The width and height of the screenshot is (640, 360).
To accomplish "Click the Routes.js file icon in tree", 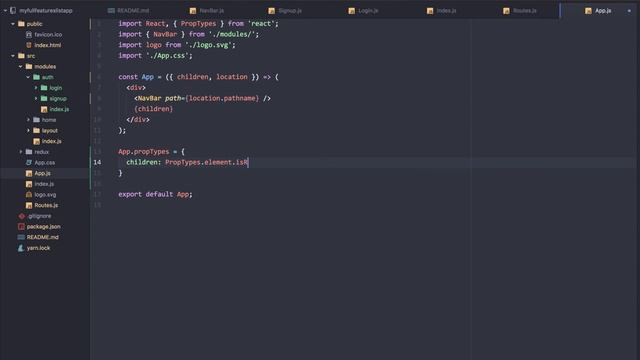I will pyautogui.click(x=29, y=205).
